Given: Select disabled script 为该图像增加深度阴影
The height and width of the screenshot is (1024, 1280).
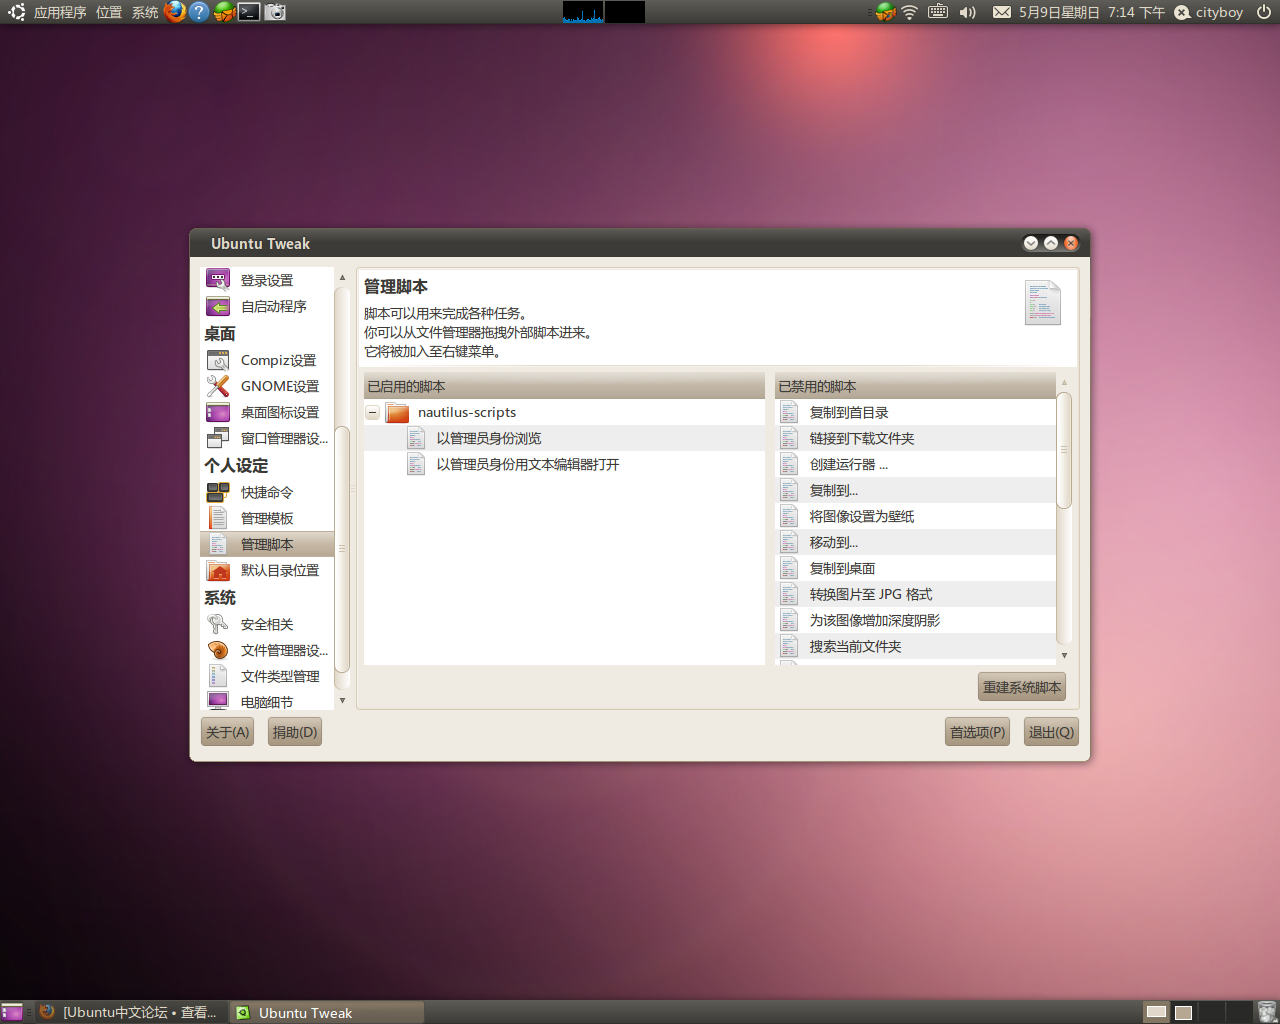Looking at the screenshot, I should coord(915,620).
